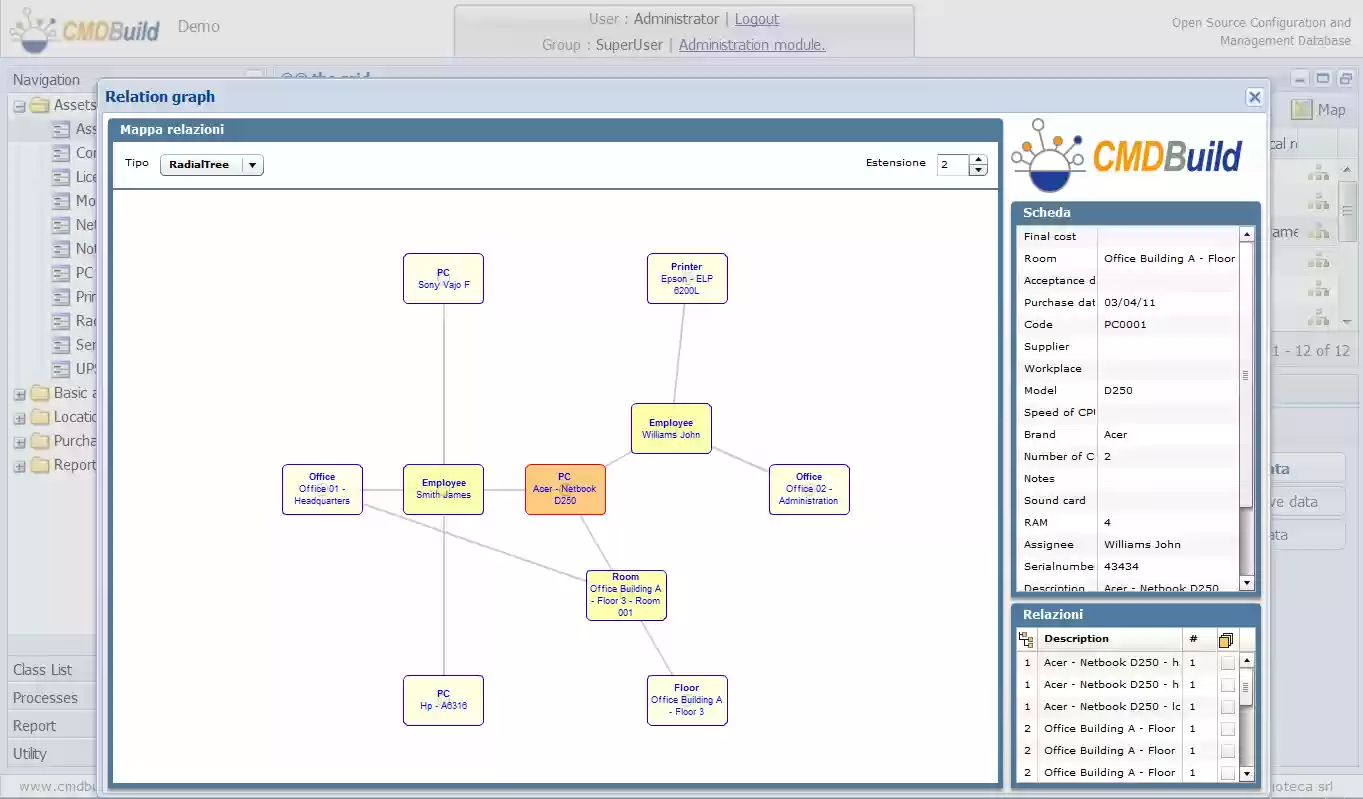Click the relation graph icon beside the highlighted grid row

pyautogui.click(x=1318, y=233)
